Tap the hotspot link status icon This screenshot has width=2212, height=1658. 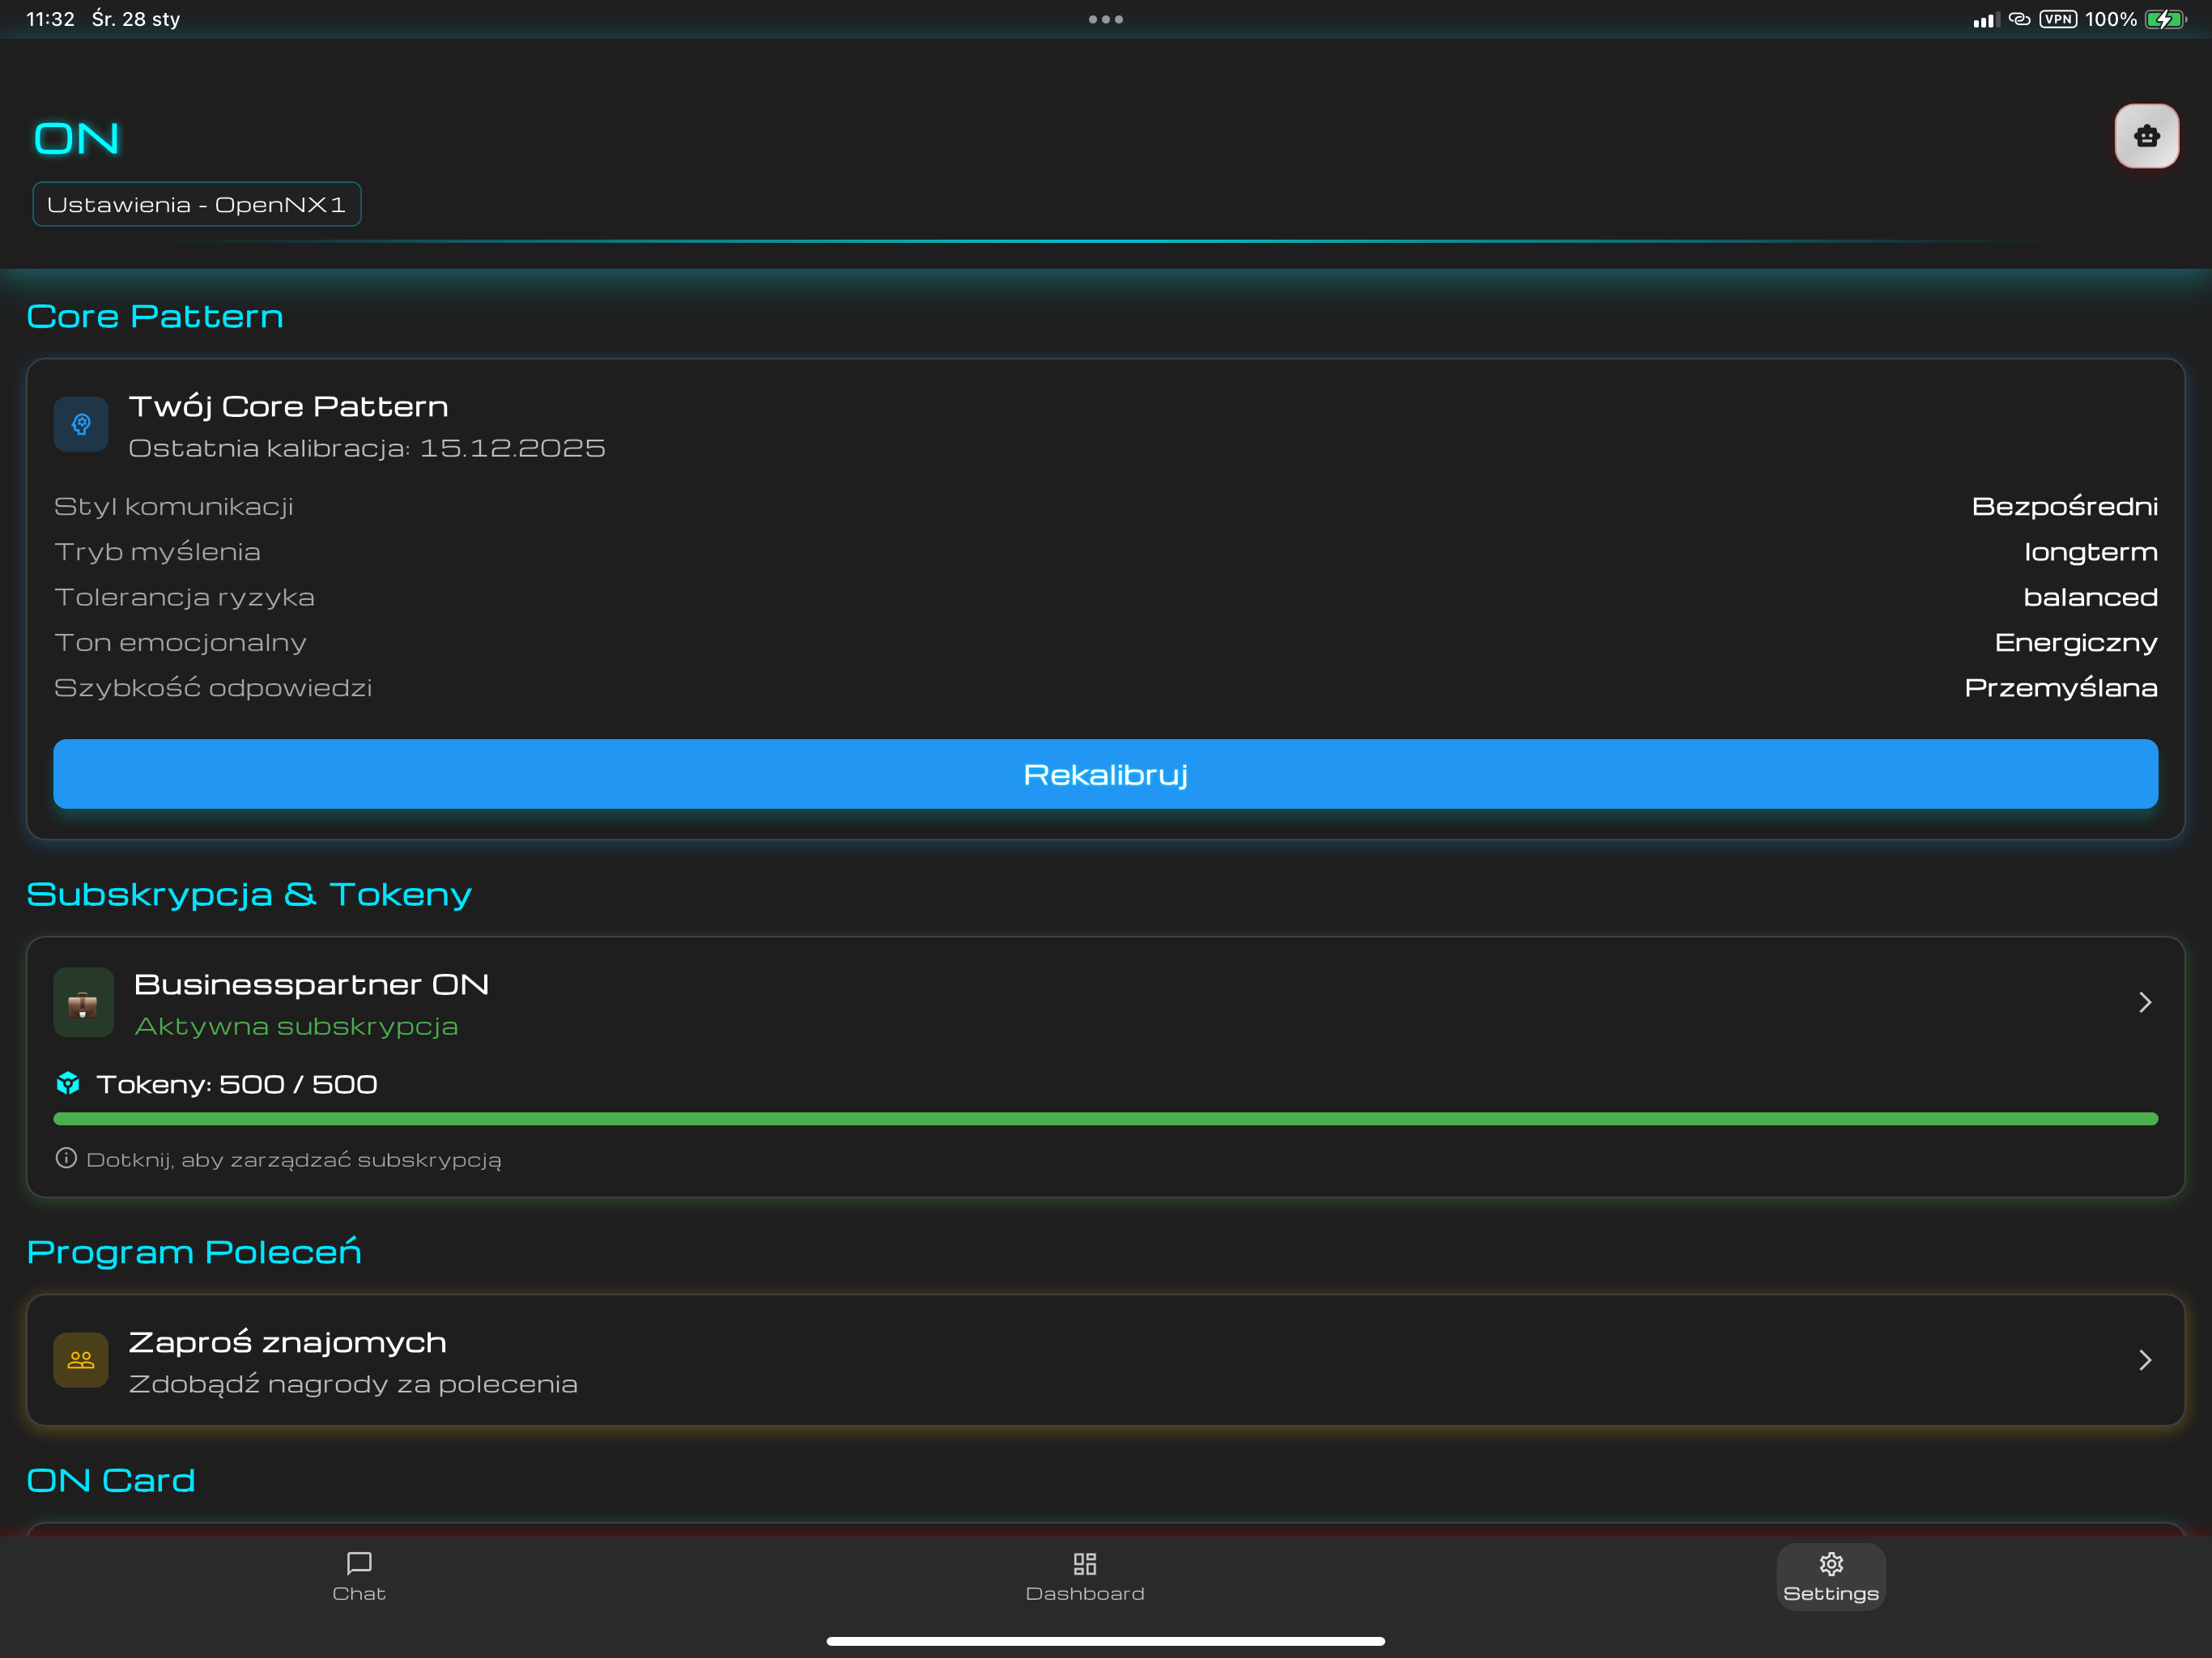(x=2020, y=19)
